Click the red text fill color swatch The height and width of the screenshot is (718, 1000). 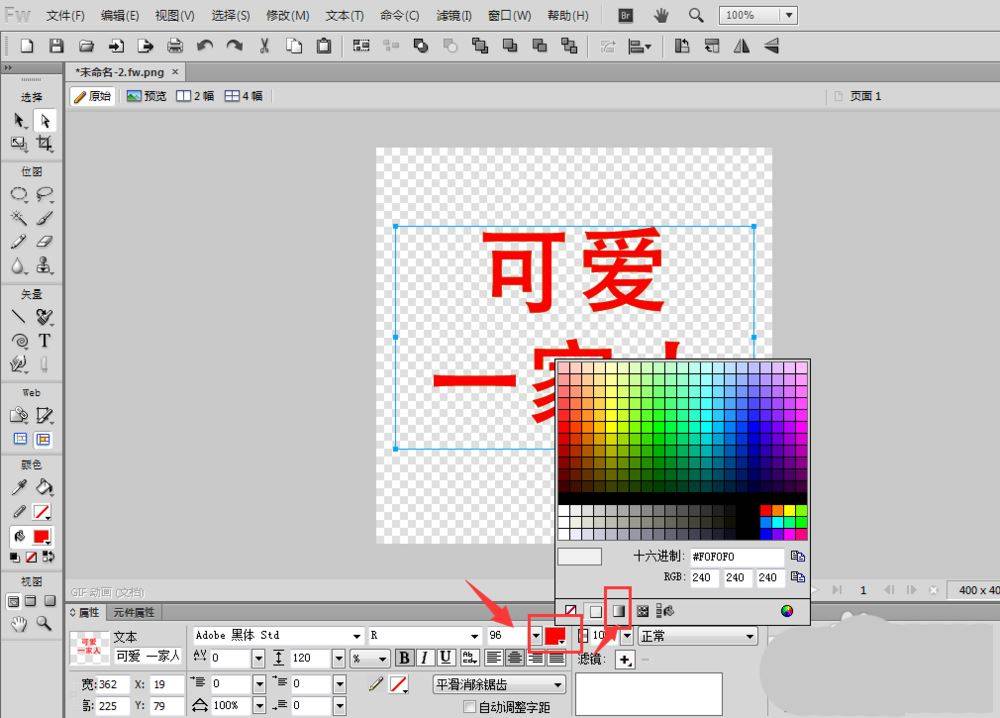[553, 636]
